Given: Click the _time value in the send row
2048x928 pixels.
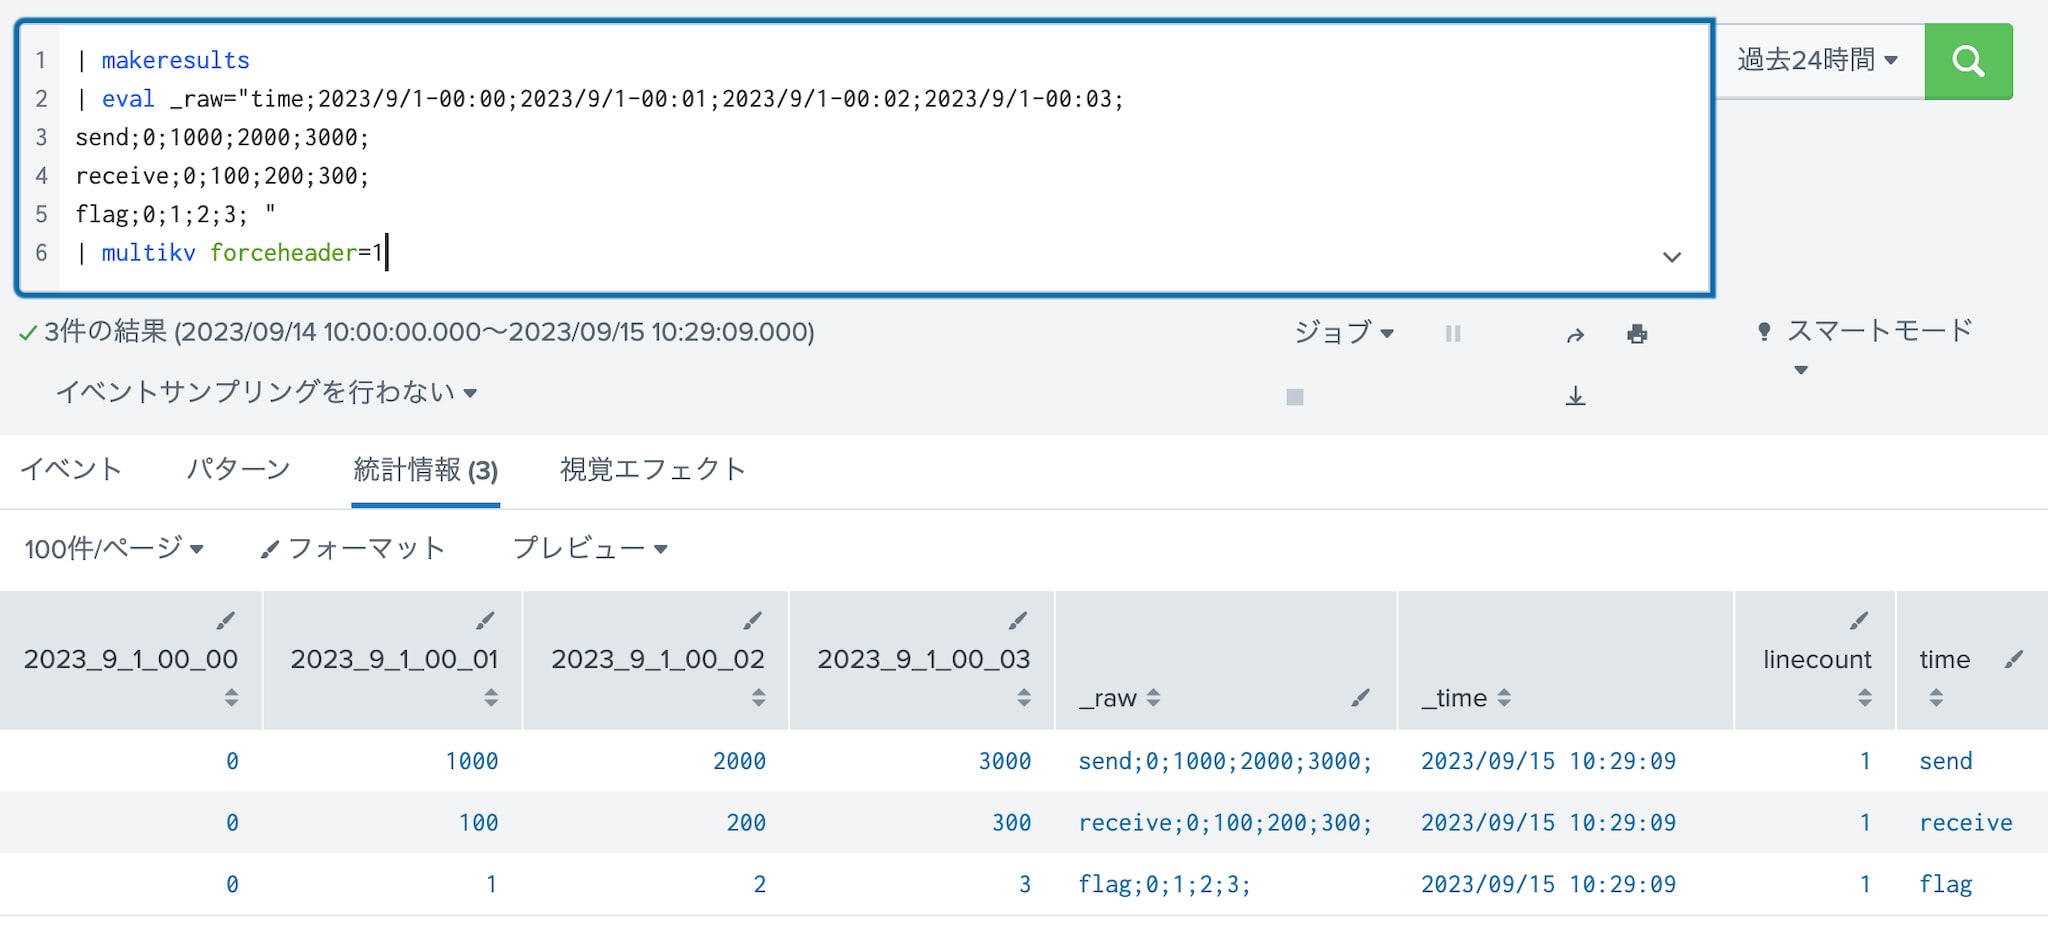Looking at the screenshot, I should point(1548,761).
